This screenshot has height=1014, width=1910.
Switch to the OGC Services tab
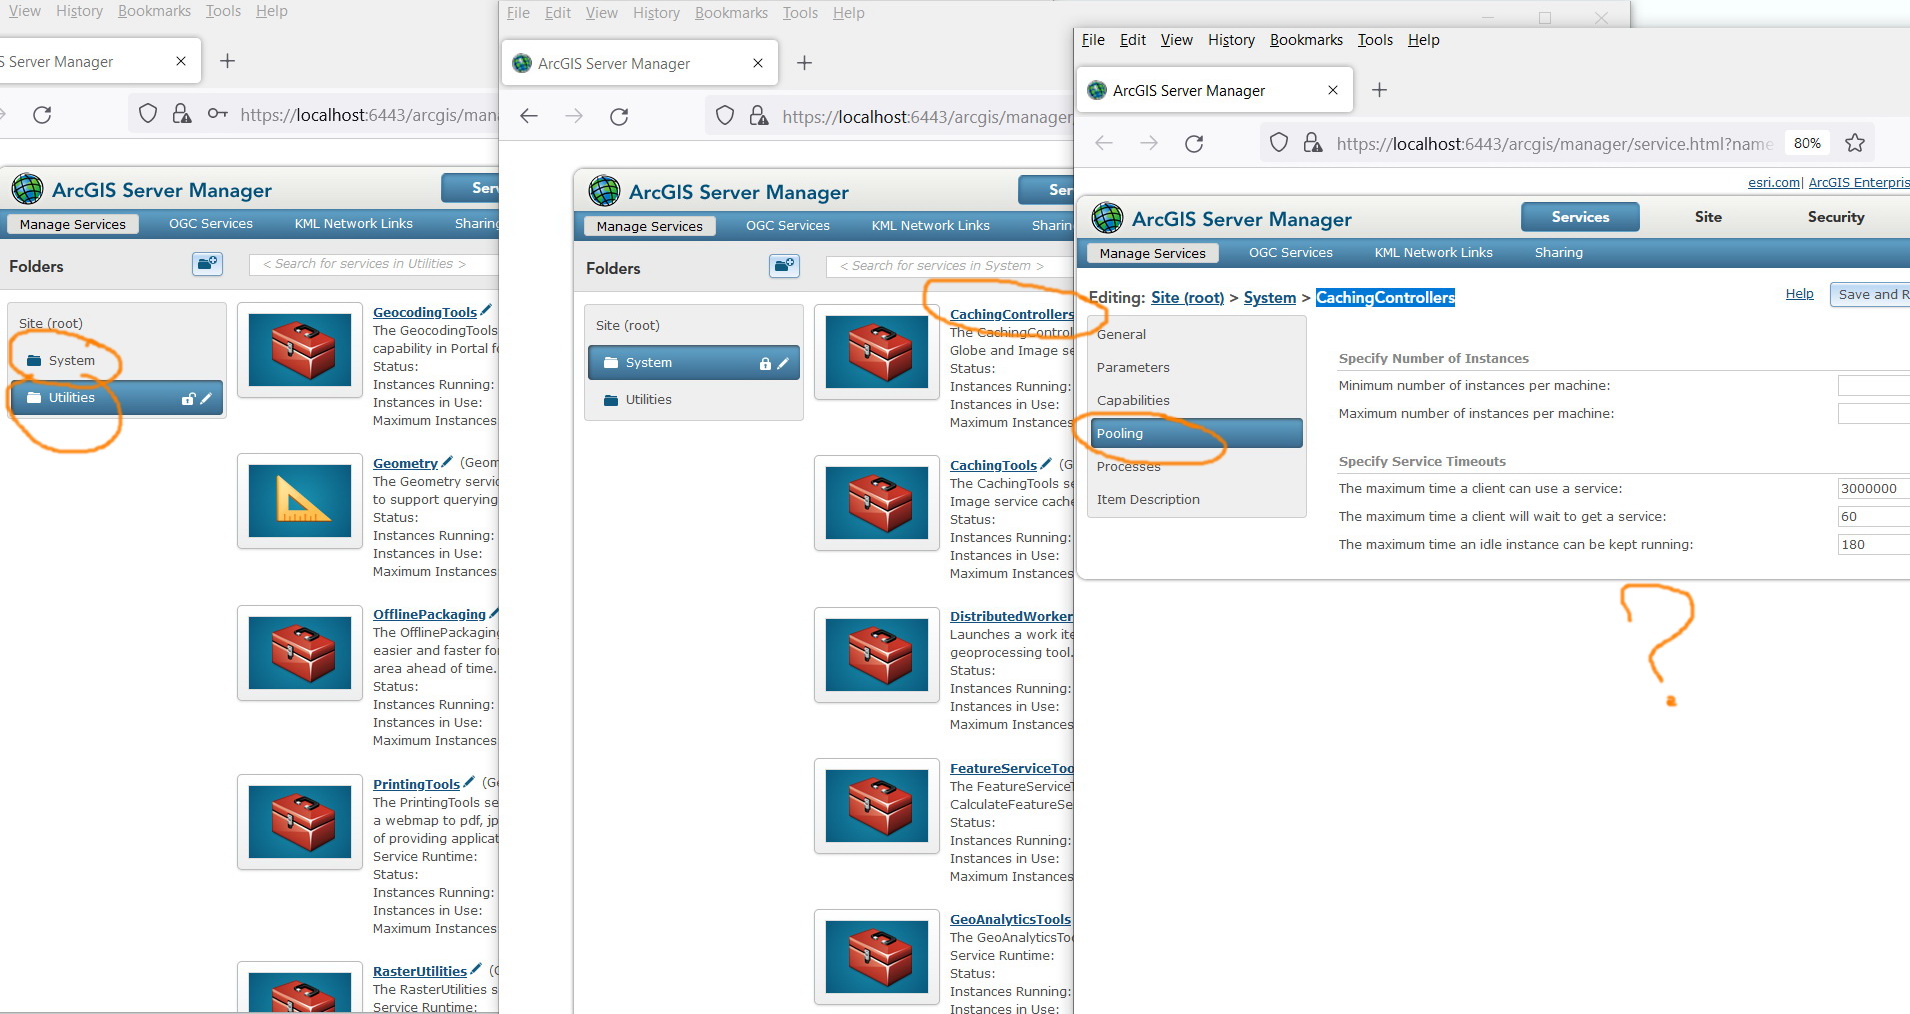tap(1290, 252)
